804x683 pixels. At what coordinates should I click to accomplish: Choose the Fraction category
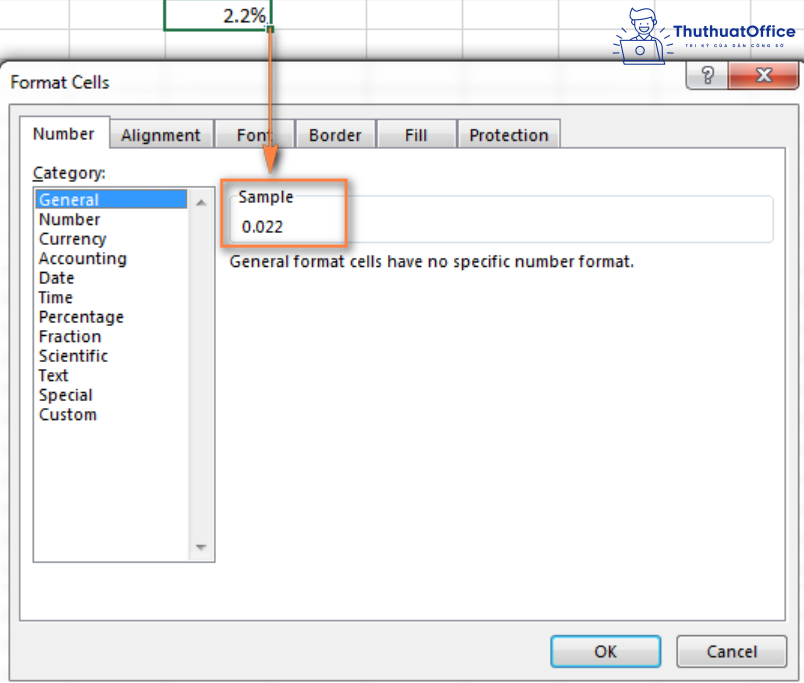70,337
